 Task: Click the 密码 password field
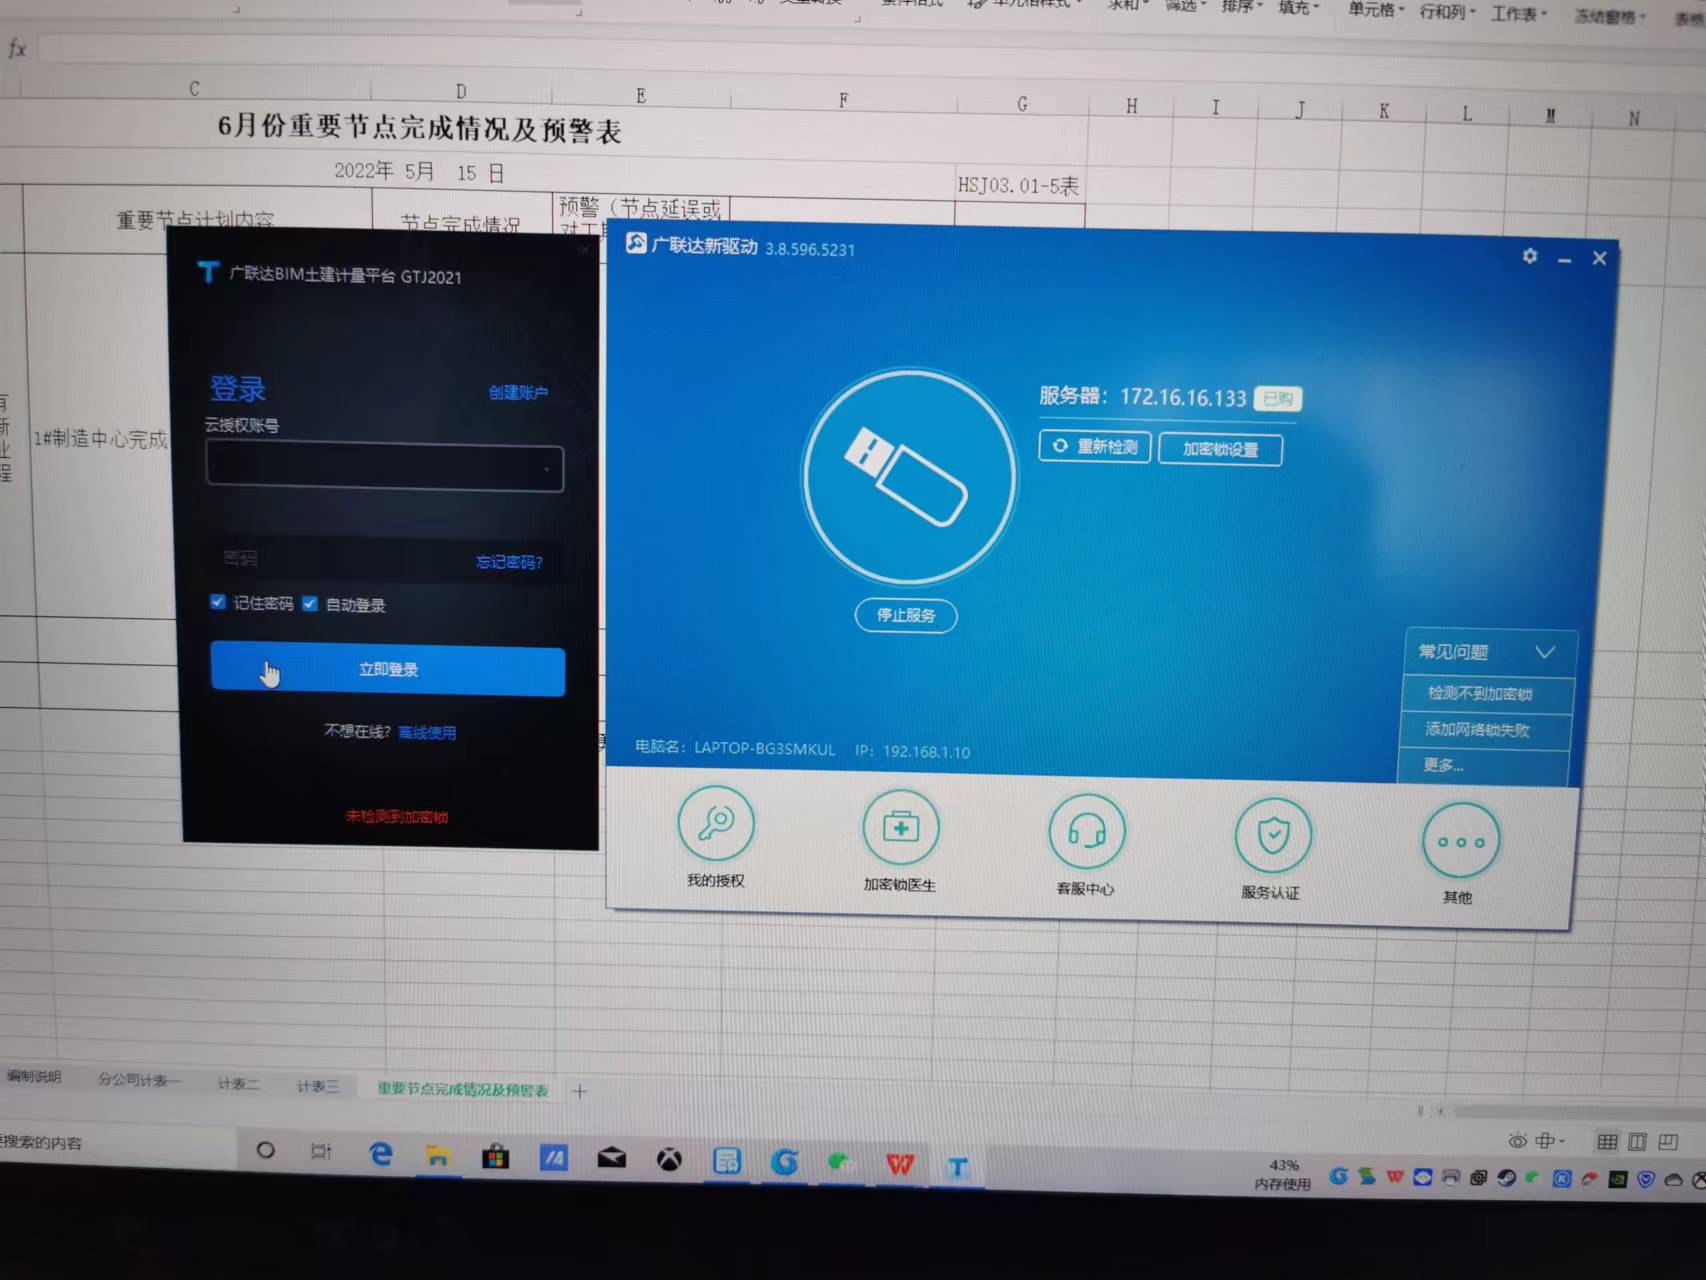pos(385,560)
